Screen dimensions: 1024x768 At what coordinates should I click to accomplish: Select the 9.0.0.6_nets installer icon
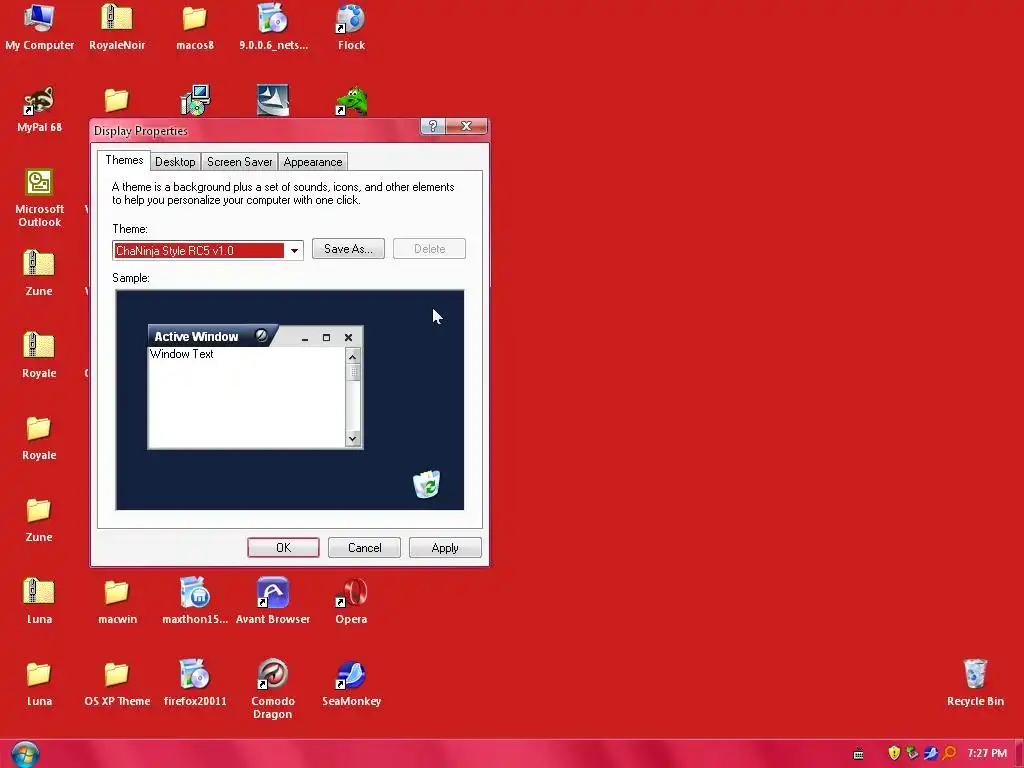273,27
